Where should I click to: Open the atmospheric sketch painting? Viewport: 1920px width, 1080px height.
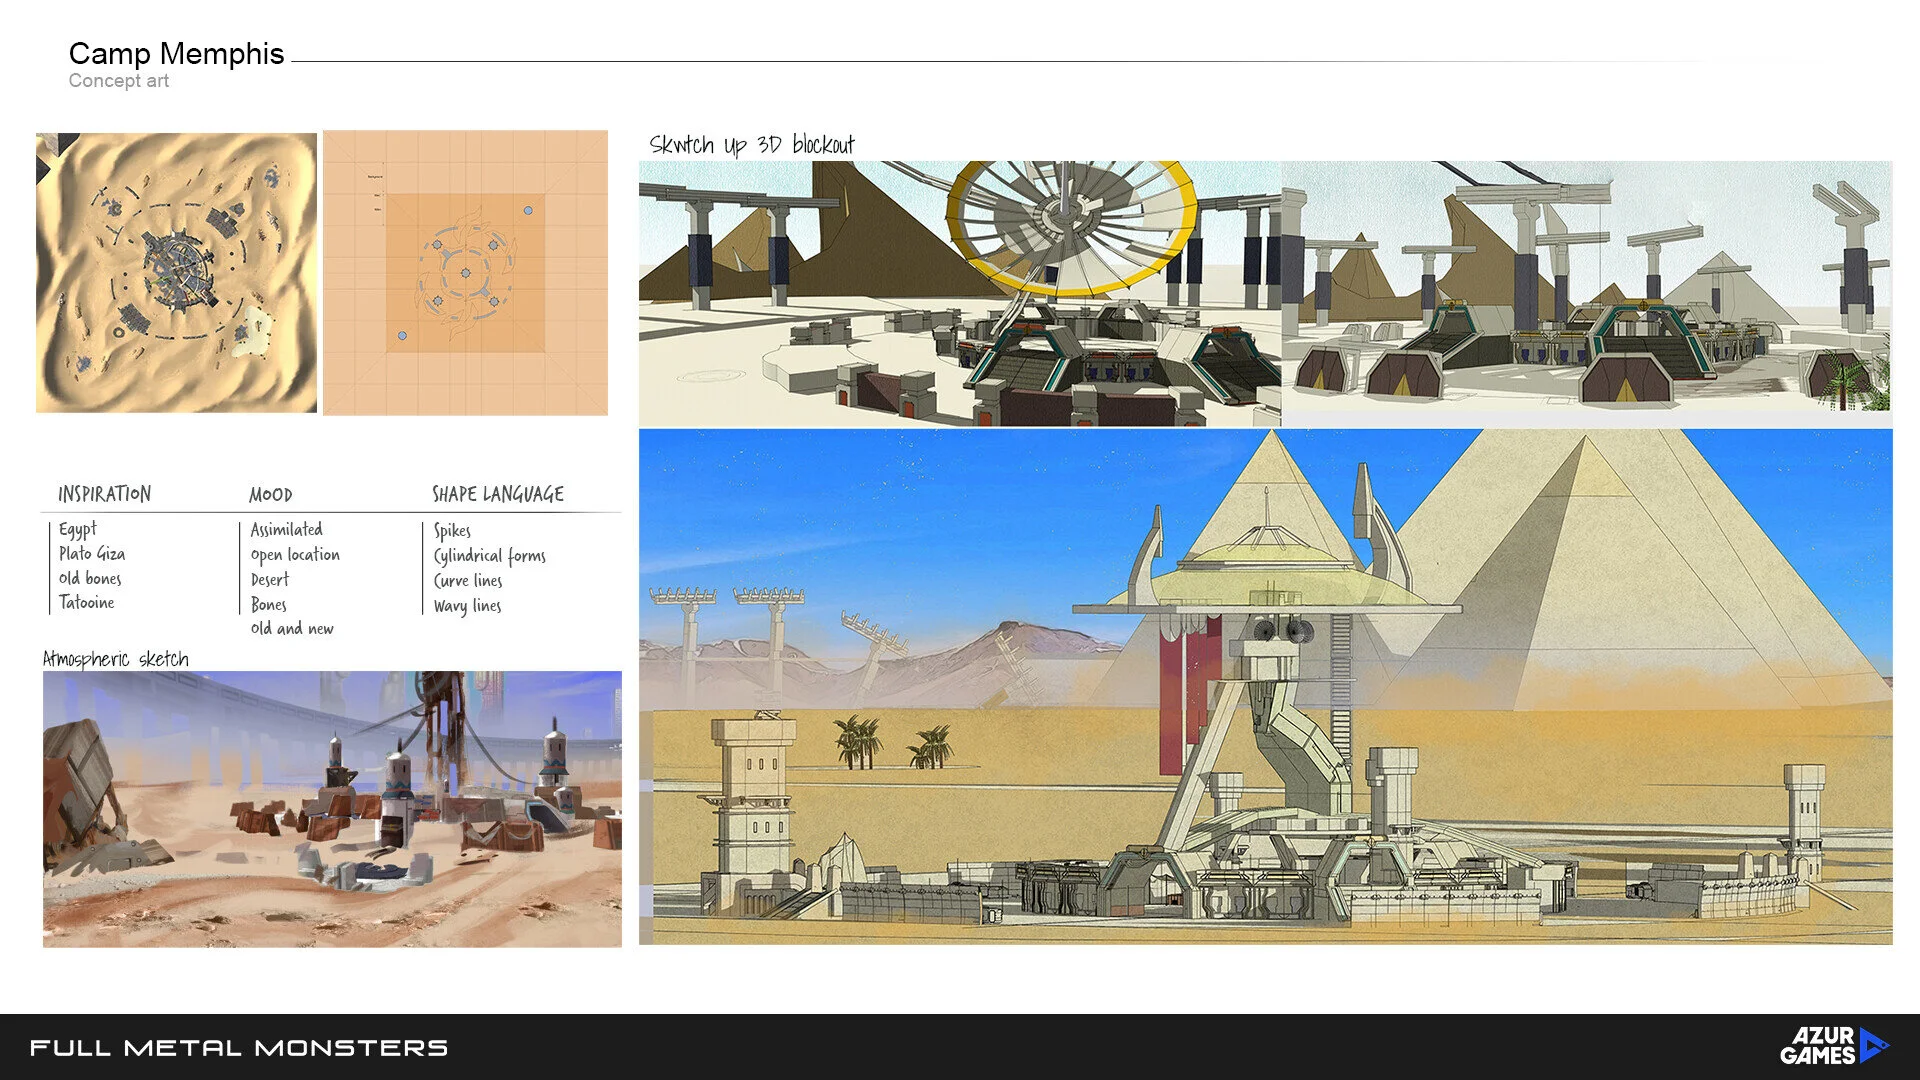[x=332, y=809]
